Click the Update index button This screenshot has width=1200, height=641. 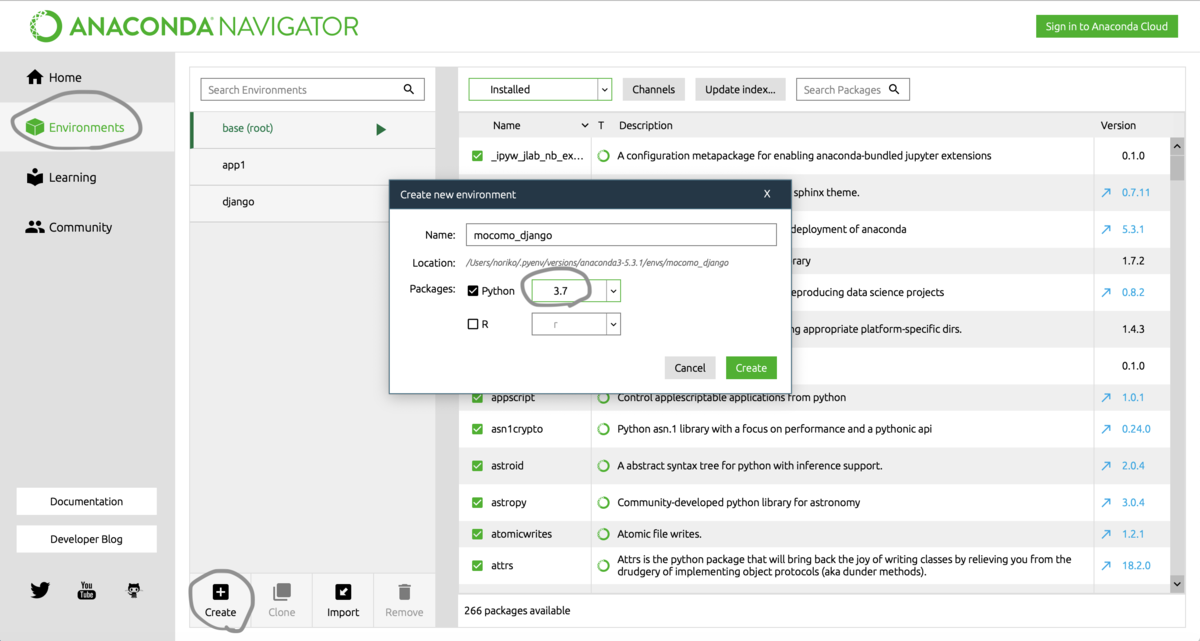(x=740, y=89)
